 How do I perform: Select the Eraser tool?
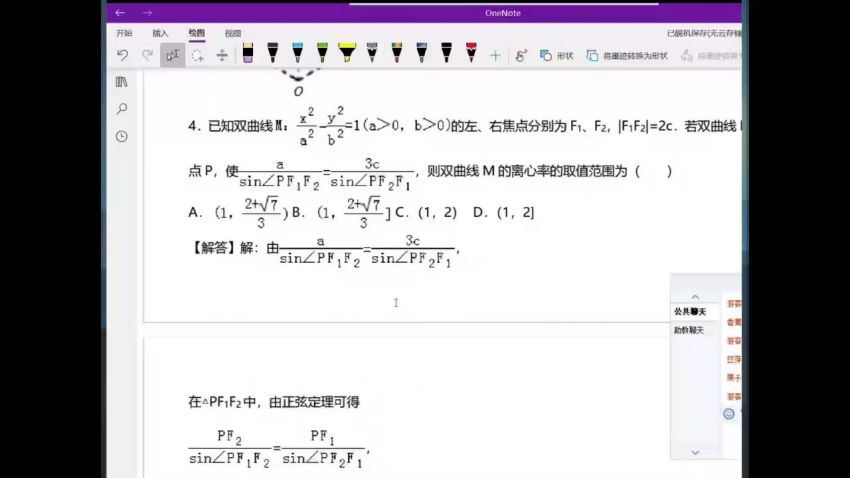[x=248, y=53]
